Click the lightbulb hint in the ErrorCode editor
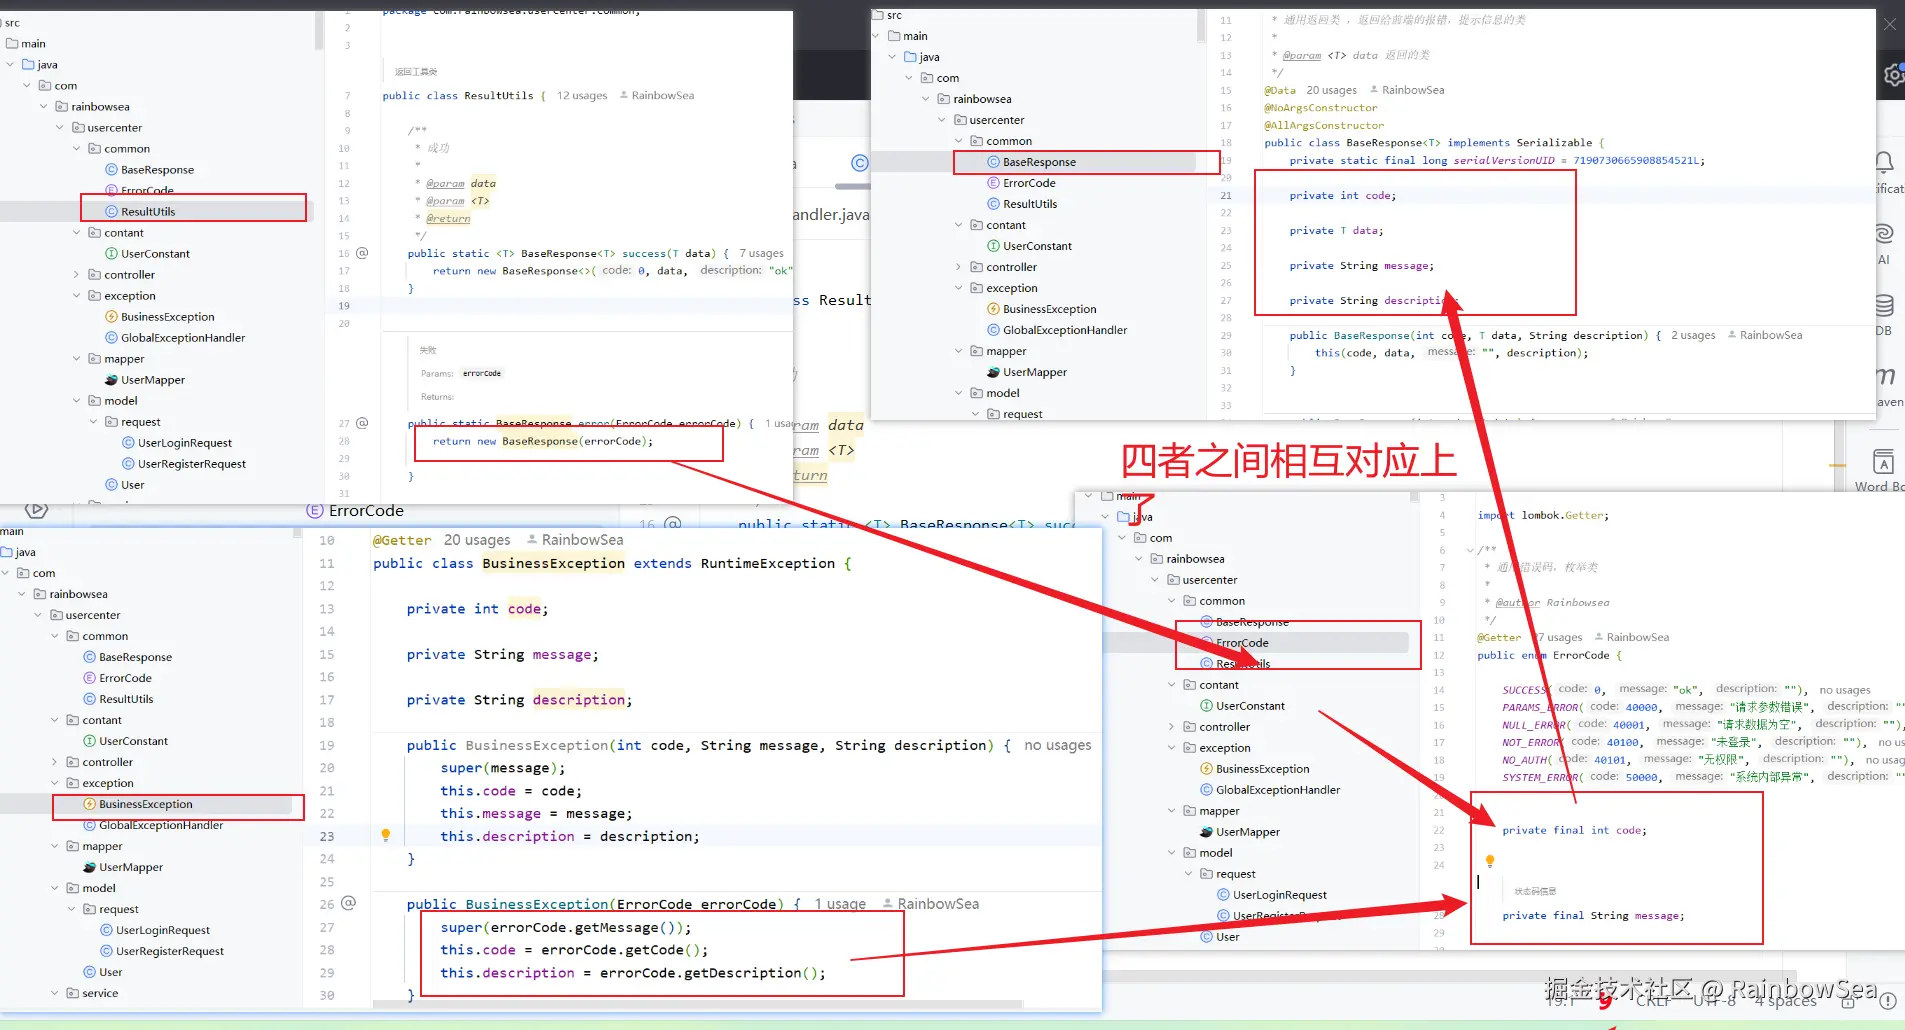 (x=1489, y=861)
